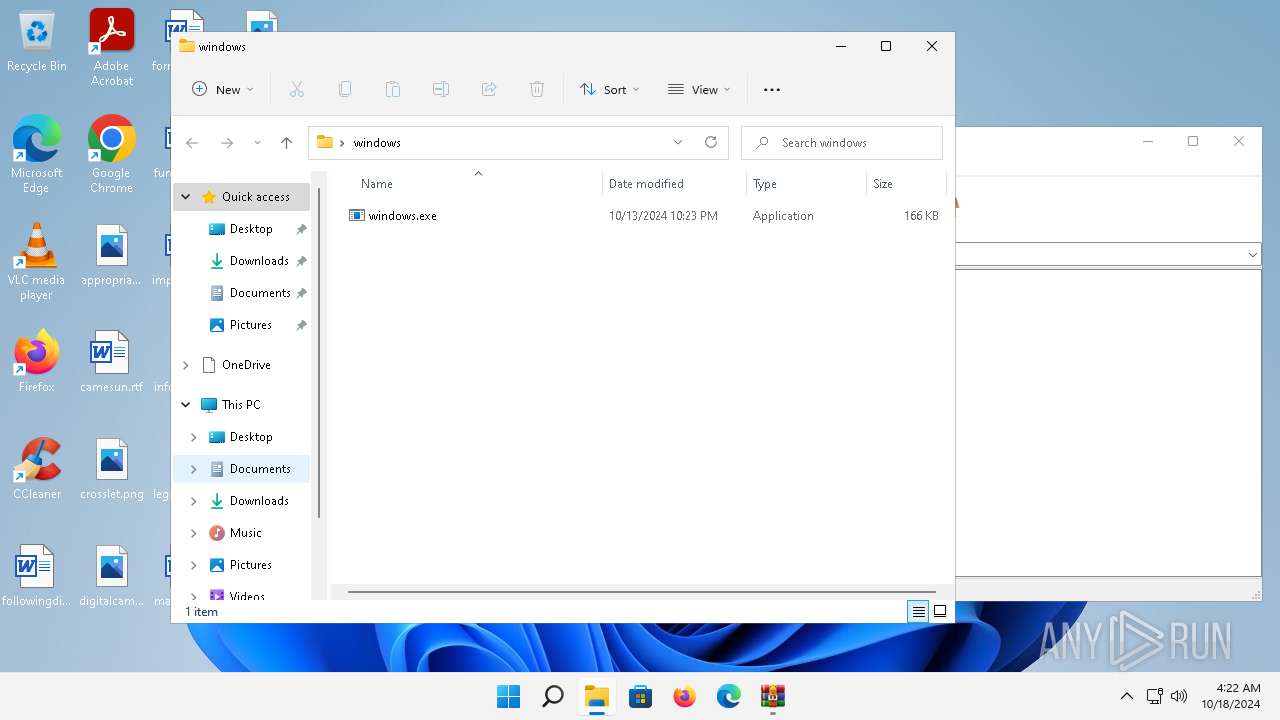Select the windows.exe file icon
Screen dimensions: 1280x720
[357, 215]
